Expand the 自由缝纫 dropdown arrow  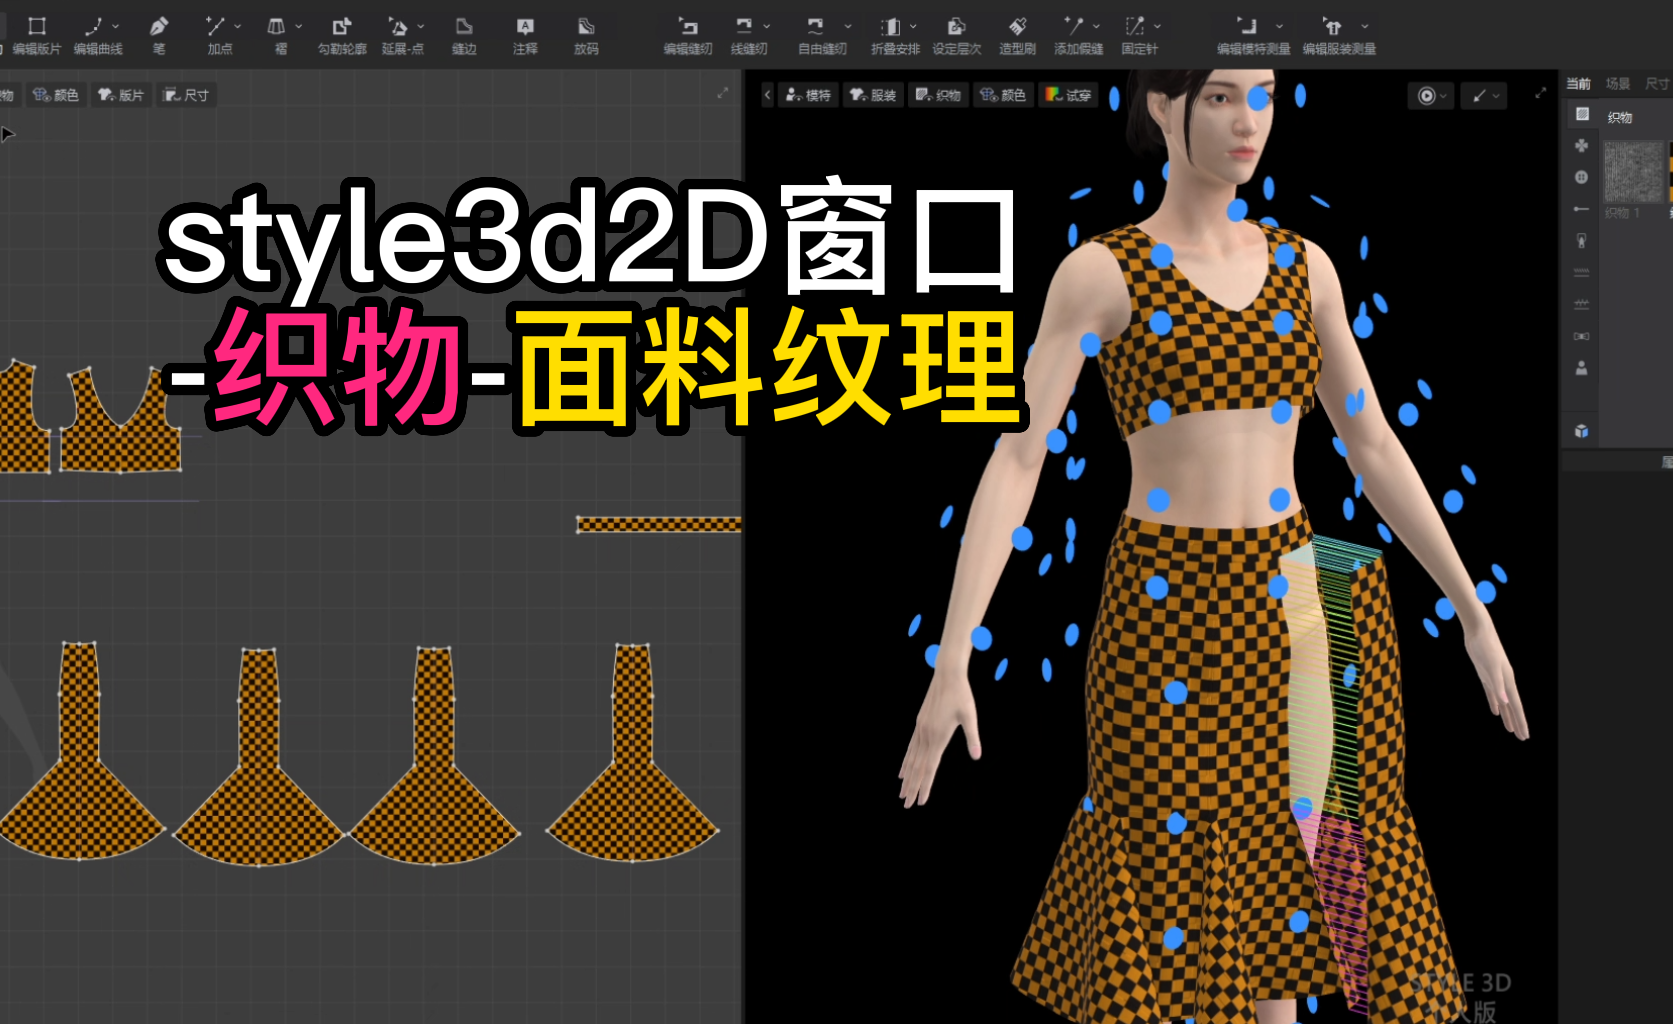pyautogui.click(x=848, y=26)
